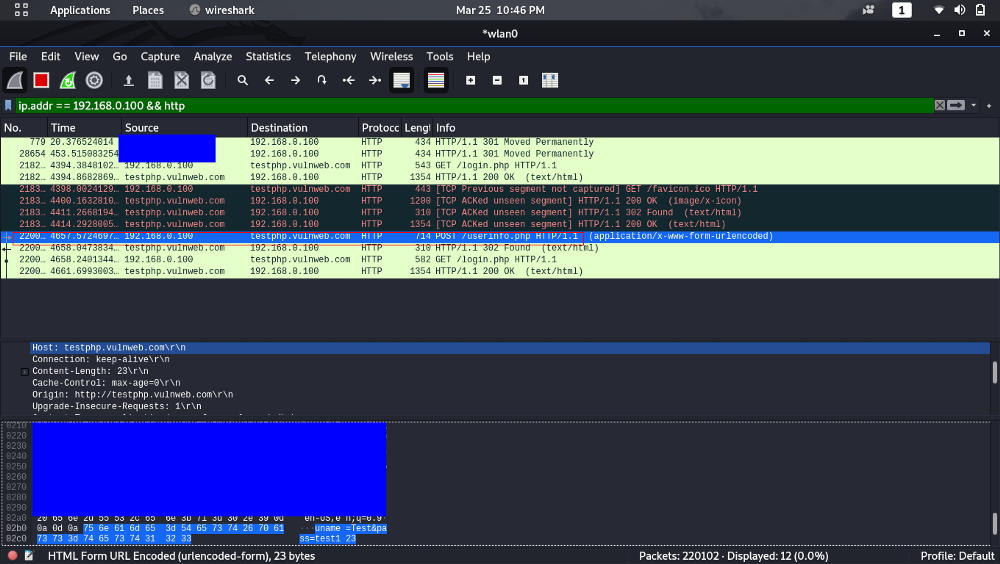Click the display filter input field
The image size is (1000, 564).
click(x=474, y=105)
